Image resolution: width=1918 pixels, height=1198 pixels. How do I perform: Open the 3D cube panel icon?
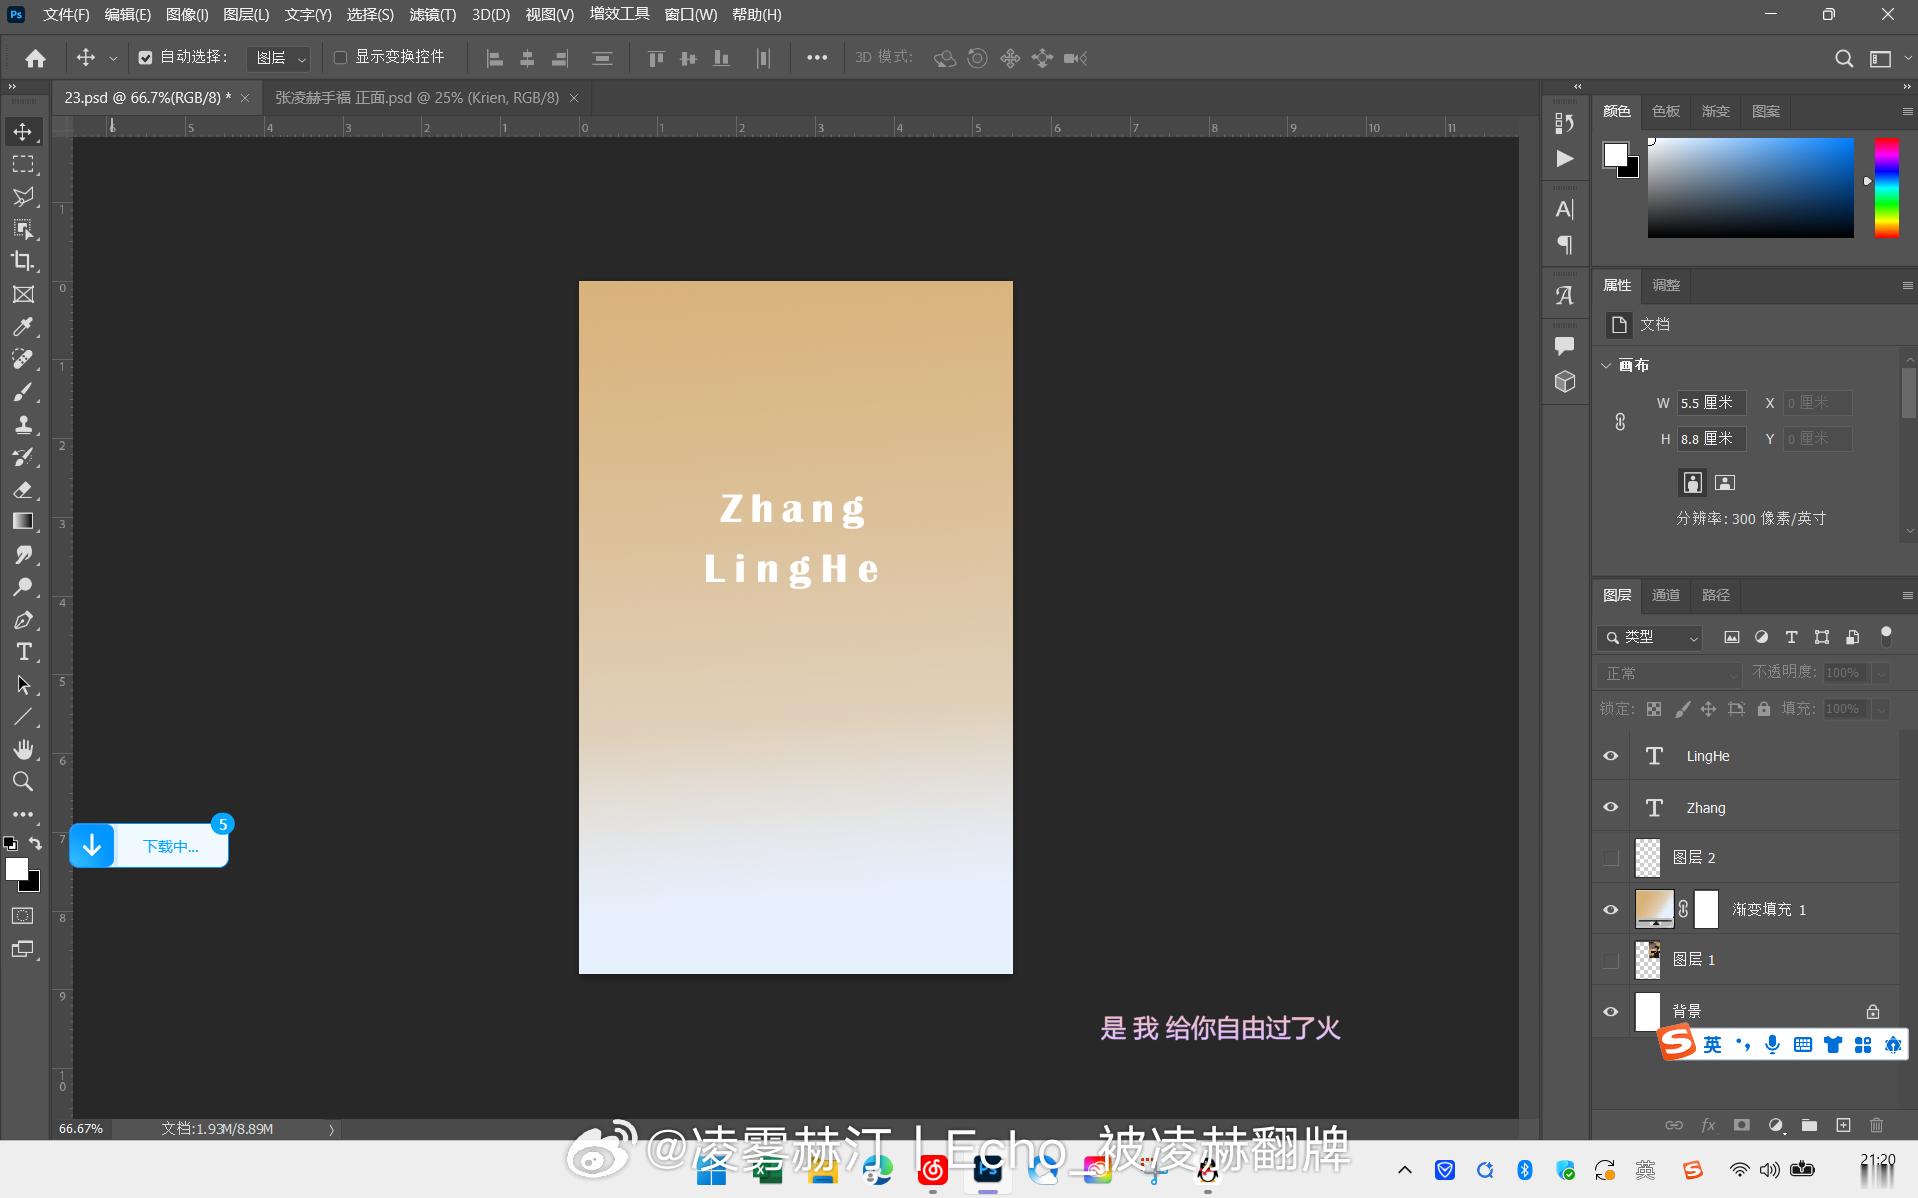(1565, 382)
